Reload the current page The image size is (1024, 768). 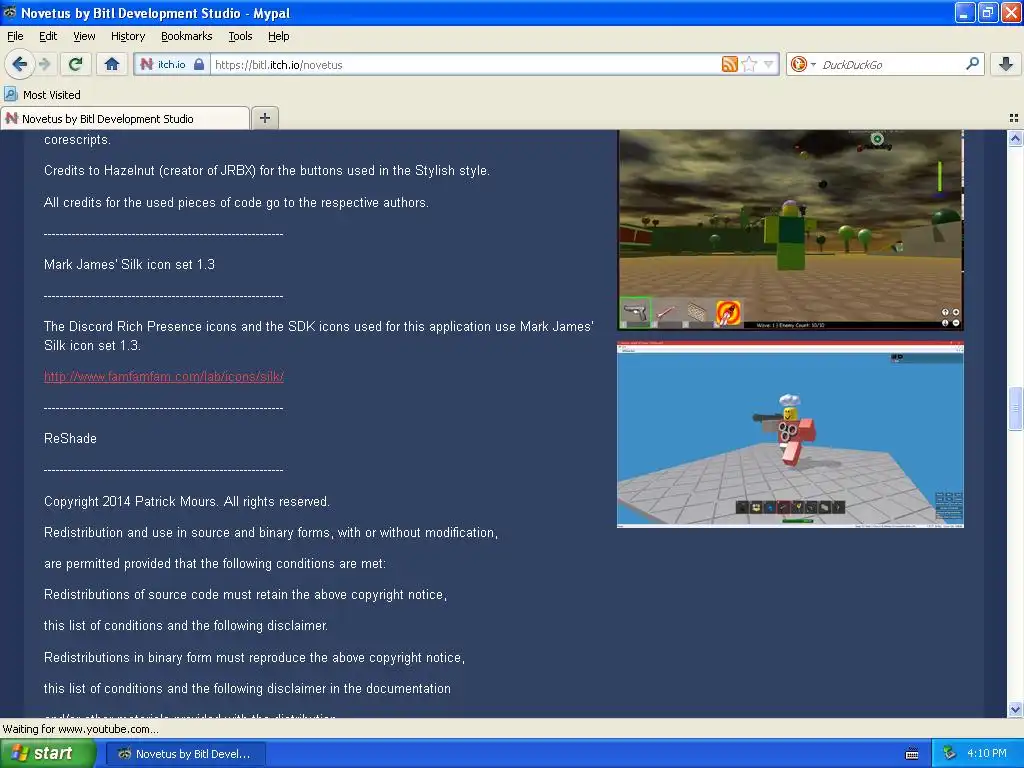[75, 64]
